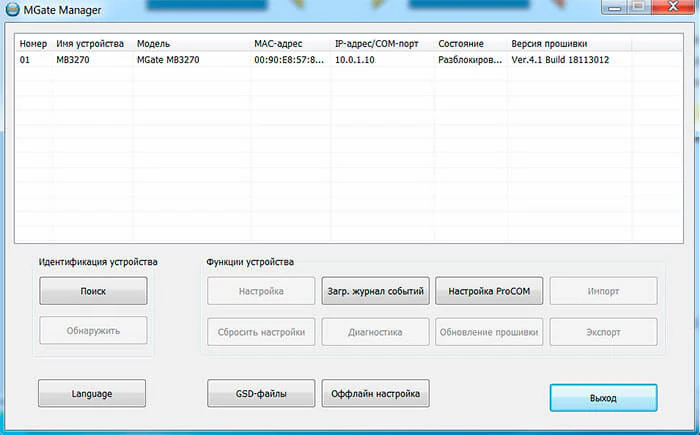Click the MGate Manager title bar icon
Viewport: 700px width, 435px height.
12,9
